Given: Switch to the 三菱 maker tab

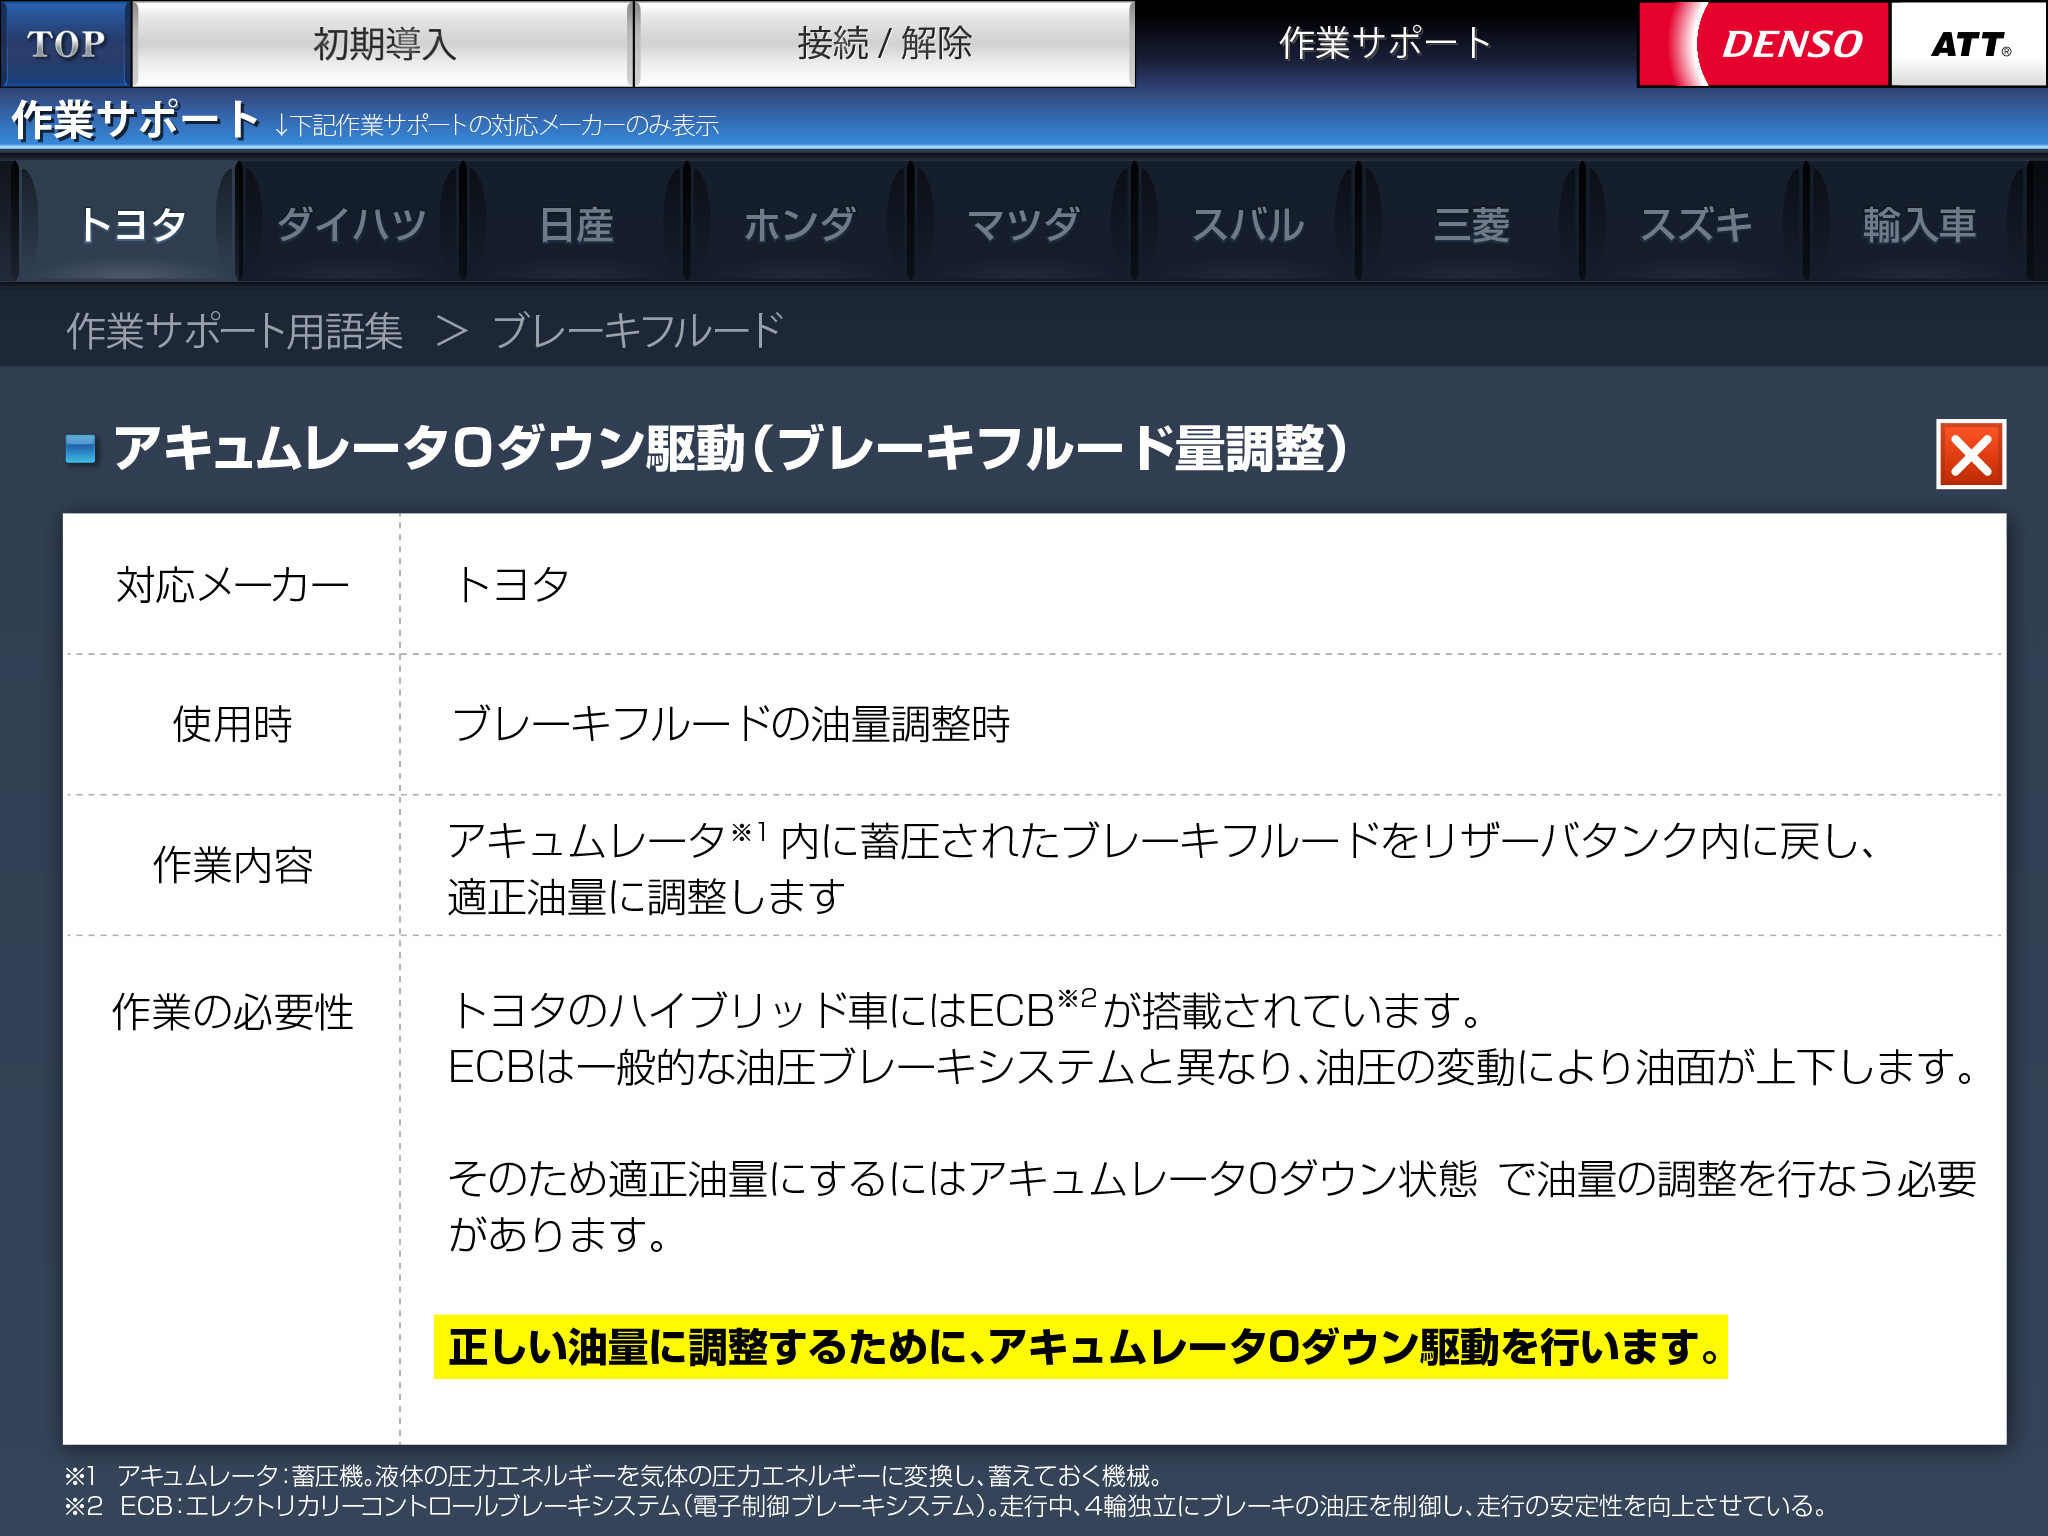Looking at the screenshot, I should click(x=1472, y=224).
